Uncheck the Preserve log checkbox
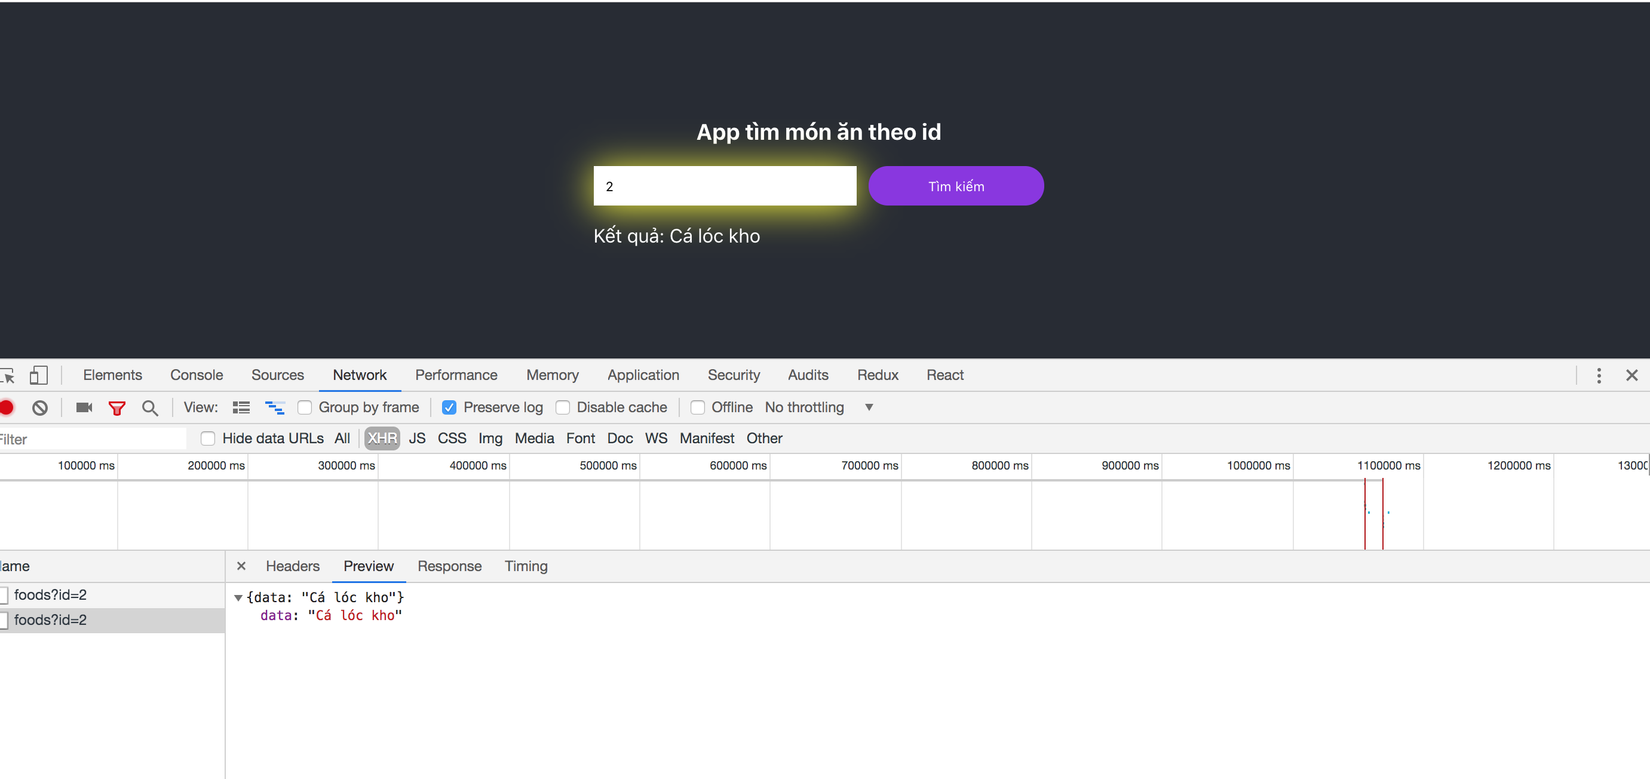This screenshot has height=779, width=1650. [x=450, y=408]
